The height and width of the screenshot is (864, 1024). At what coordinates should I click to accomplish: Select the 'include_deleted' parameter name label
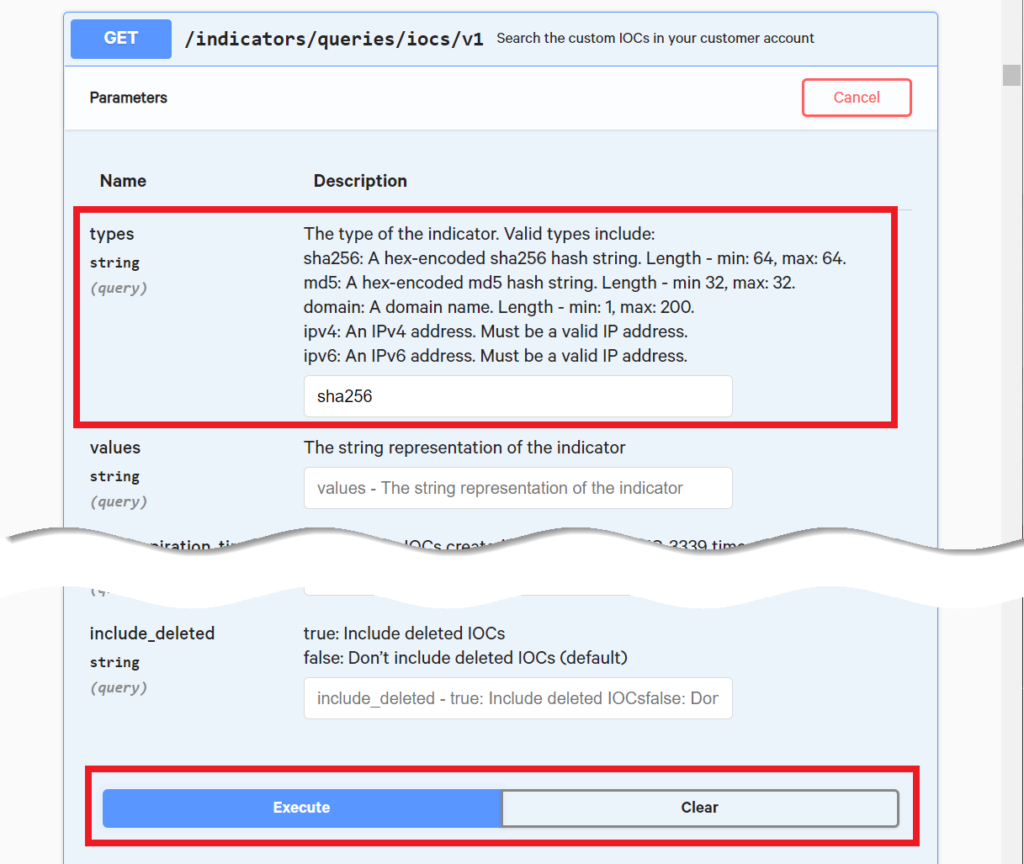pyautogui.click(x=152, y=633)
